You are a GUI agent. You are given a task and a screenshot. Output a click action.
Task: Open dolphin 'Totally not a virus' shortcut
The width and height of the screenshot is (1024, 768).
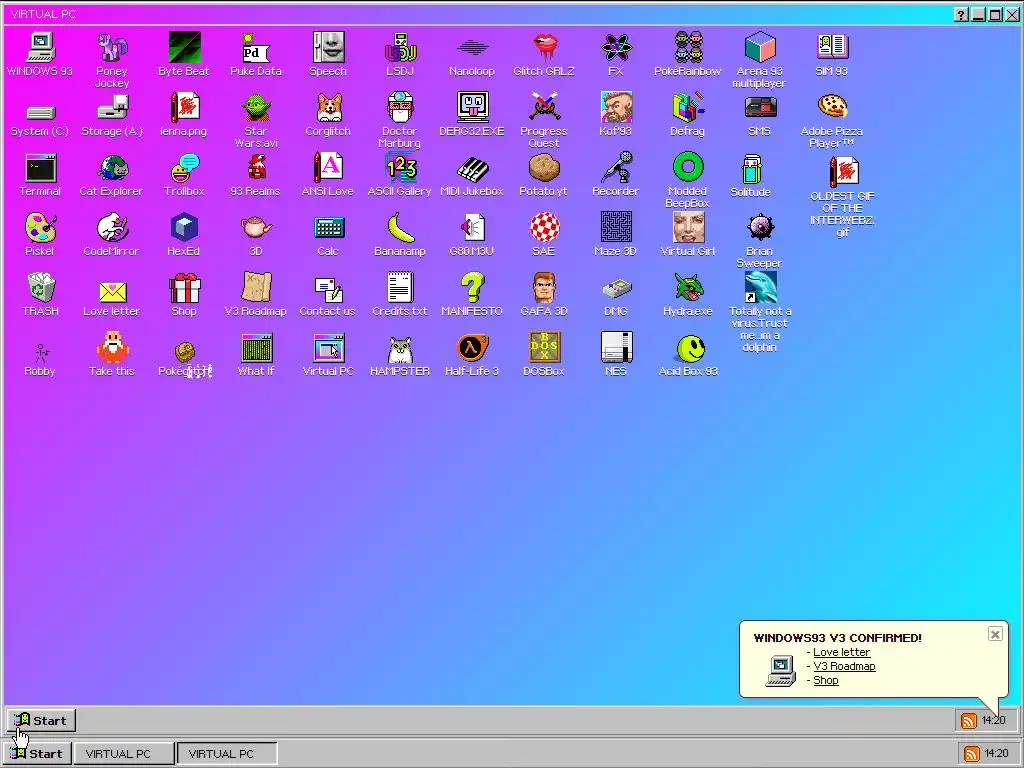[x=760, y=287]
